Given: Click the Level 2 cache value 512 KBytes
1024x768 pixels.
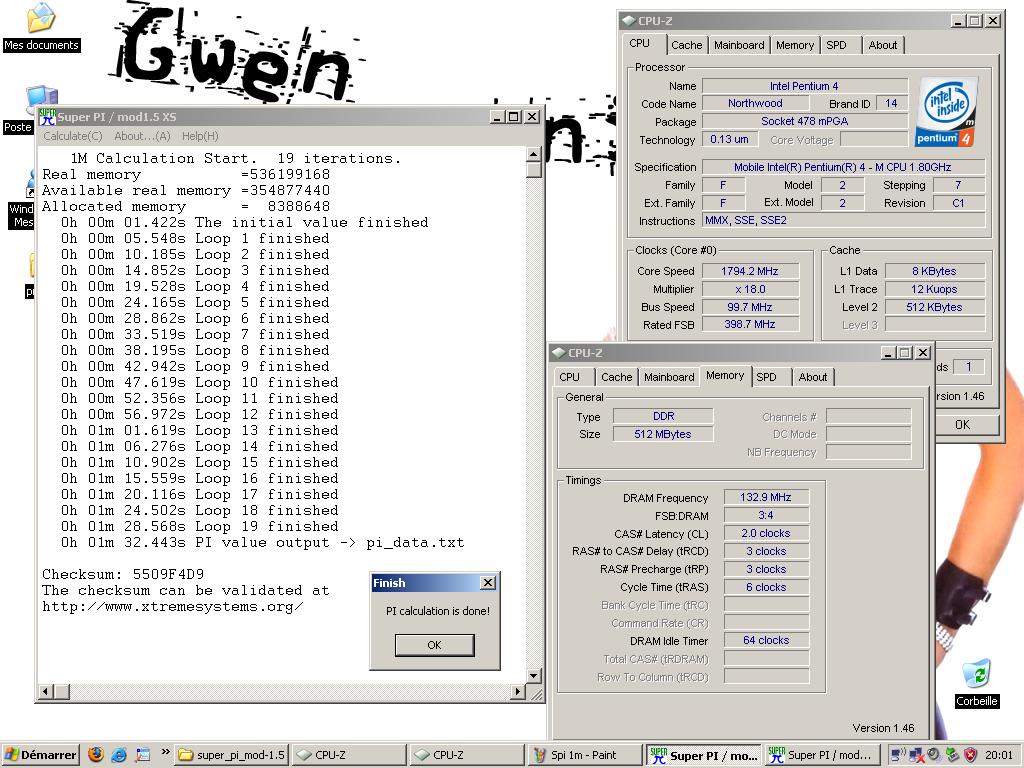Looking at the screenshot, I should click(x=934, y=307).
